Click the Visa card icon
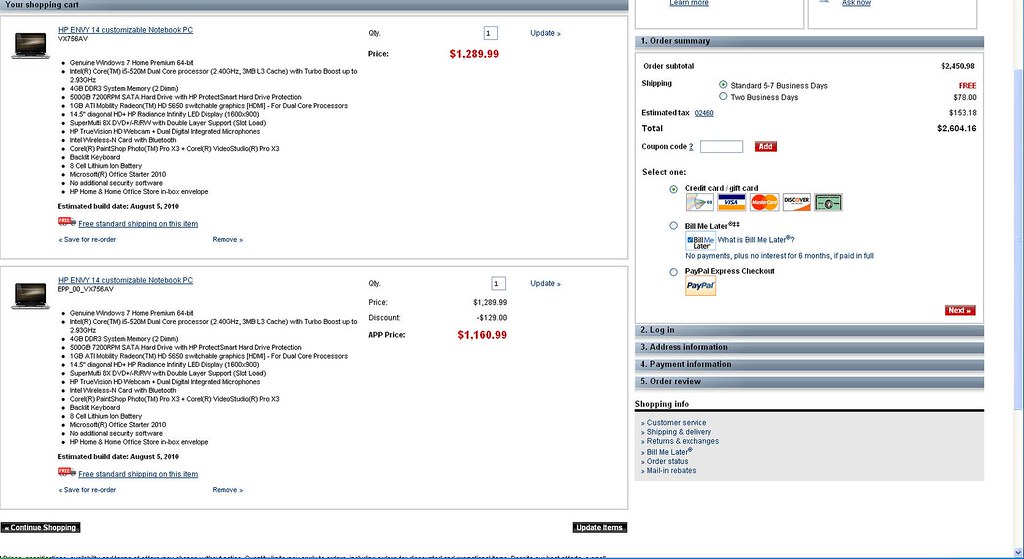Image resolution: width=1024 pixels, height=559 pixels. point(731,202)
